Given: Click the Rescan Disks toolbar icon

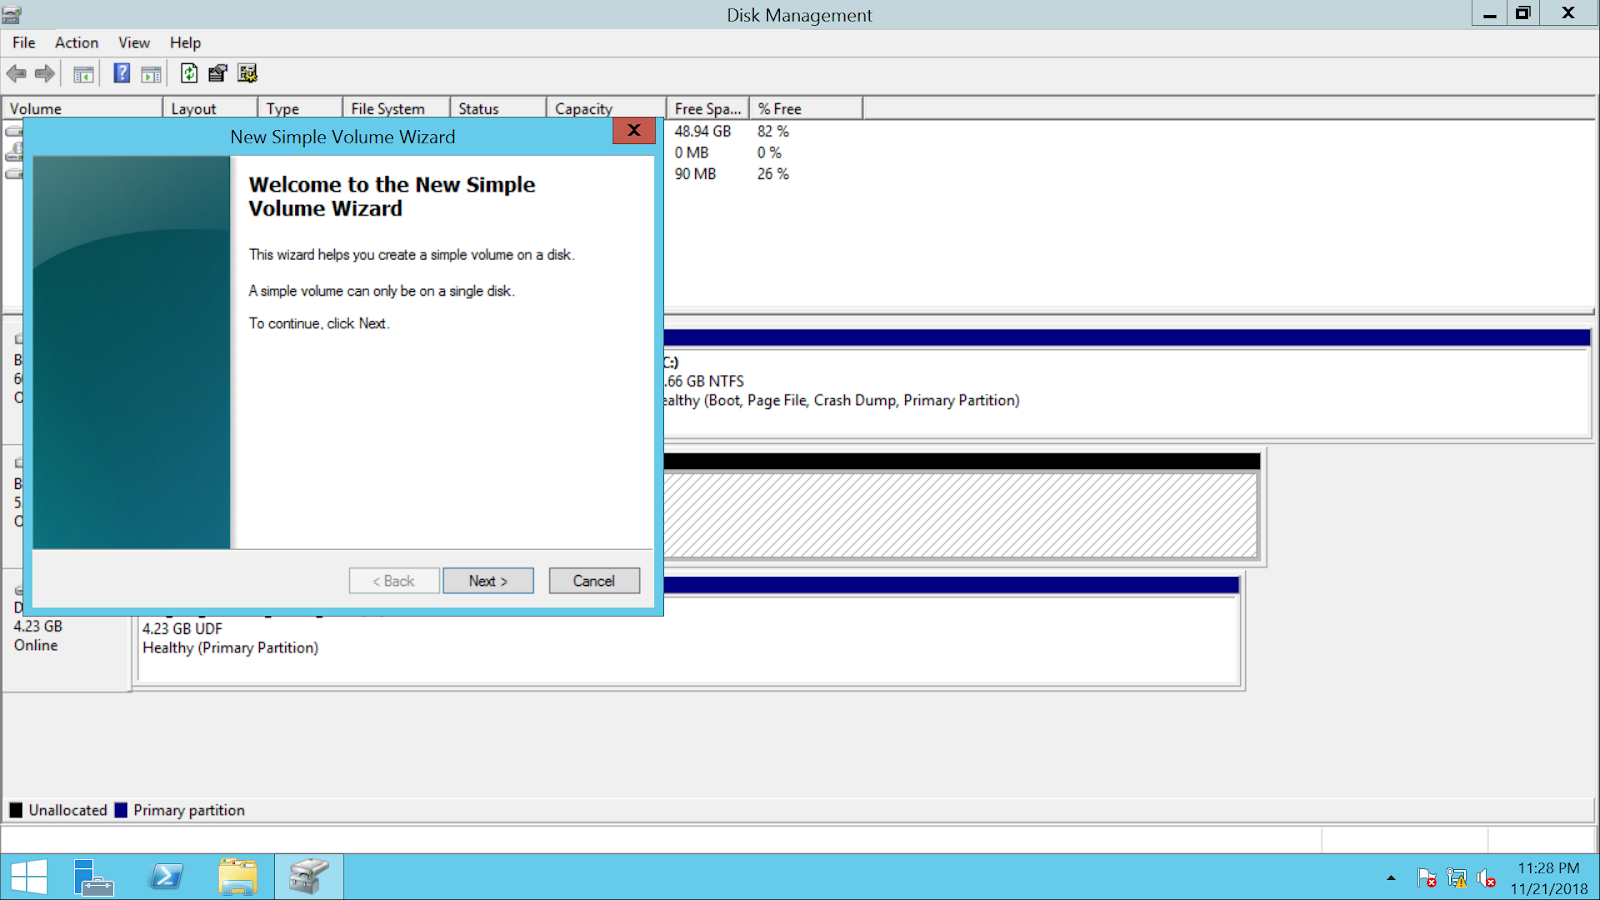Looking at the screenshot, I should pyautogui.click(x=247, y=73).
